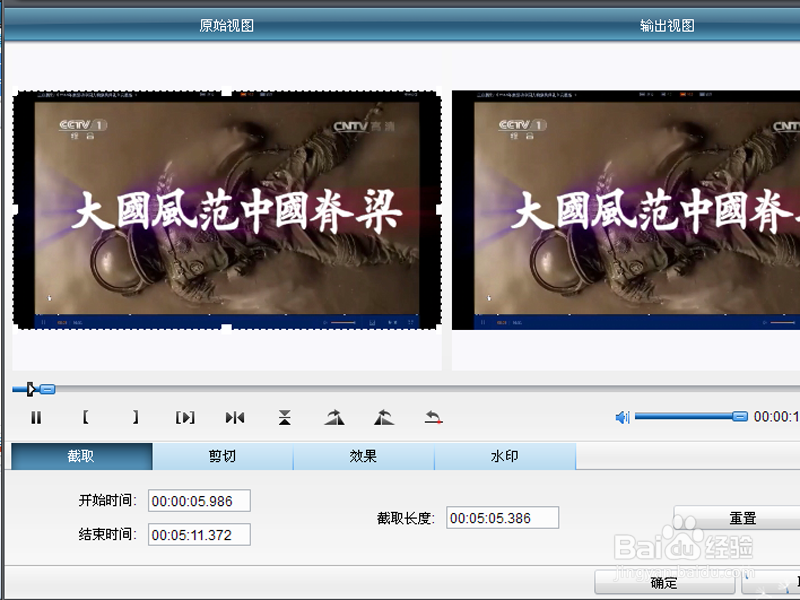This screenshot has width=800, height=600.
Task: Click the 输出视图 header label
Action: click(667, 25)
